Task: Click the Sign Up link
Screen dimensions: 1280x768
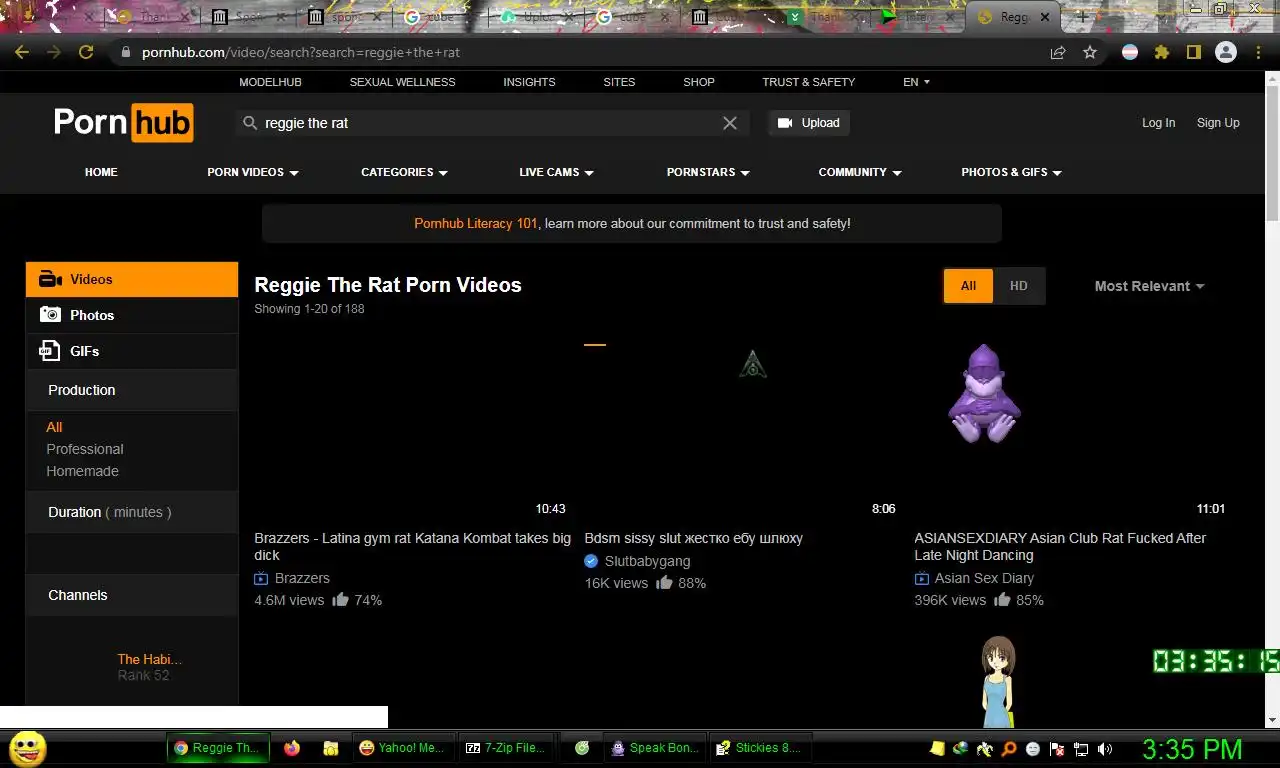Action: click(1218, 123)
